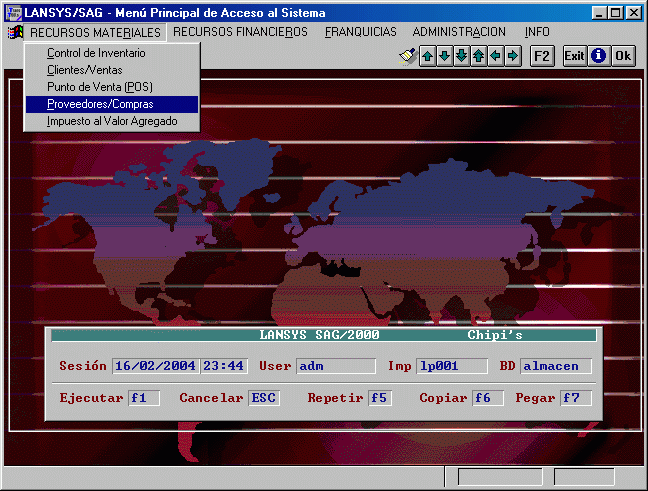Screen dimensions: 648x491
Task: Click the f6 key box next to Copiar
Action: point(488,398)
